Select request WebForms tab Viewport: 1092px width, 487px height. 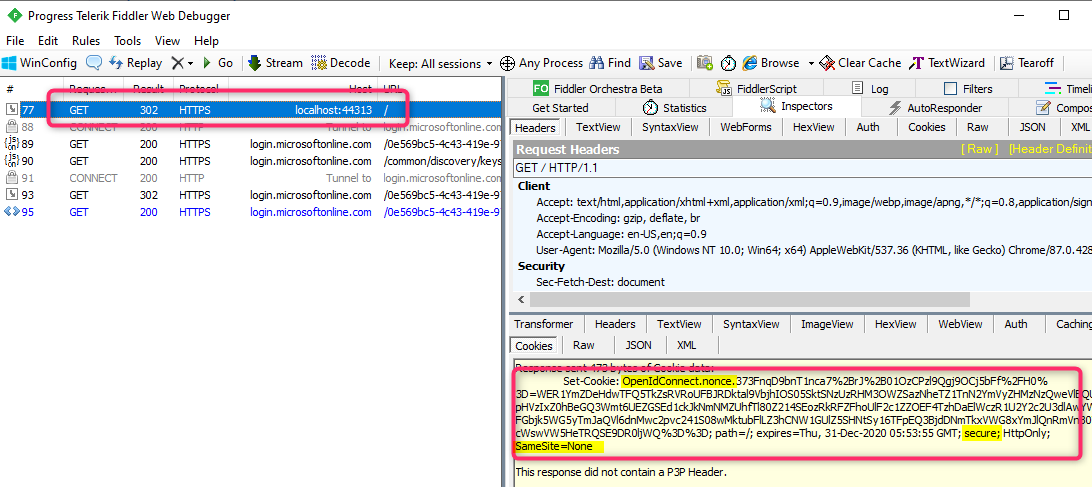(x=746, y=127)
